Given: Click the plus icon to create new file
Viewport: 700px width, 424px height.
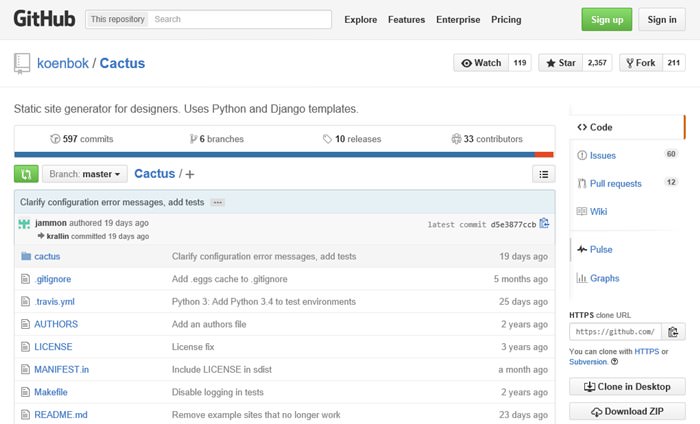Looking at the screenshot, I should point(190,174).
